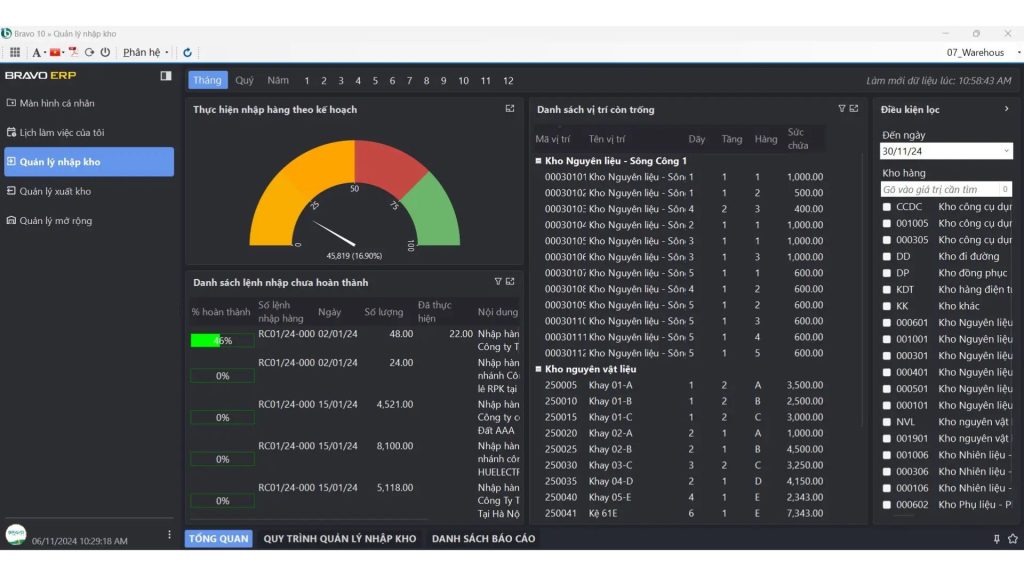Click the Quản lý mở rộng icon

[11, 220]
